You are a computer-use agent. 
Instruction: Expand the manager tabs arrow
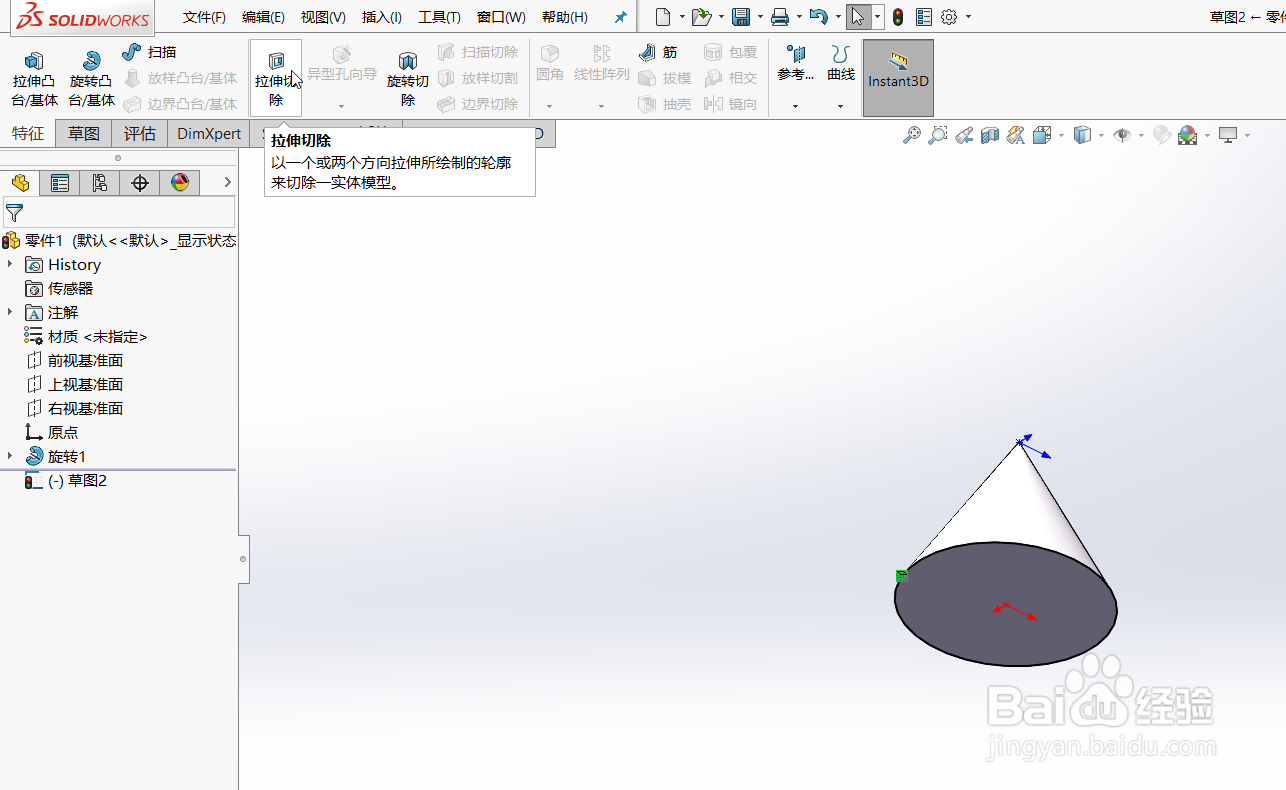coord(227,182)
